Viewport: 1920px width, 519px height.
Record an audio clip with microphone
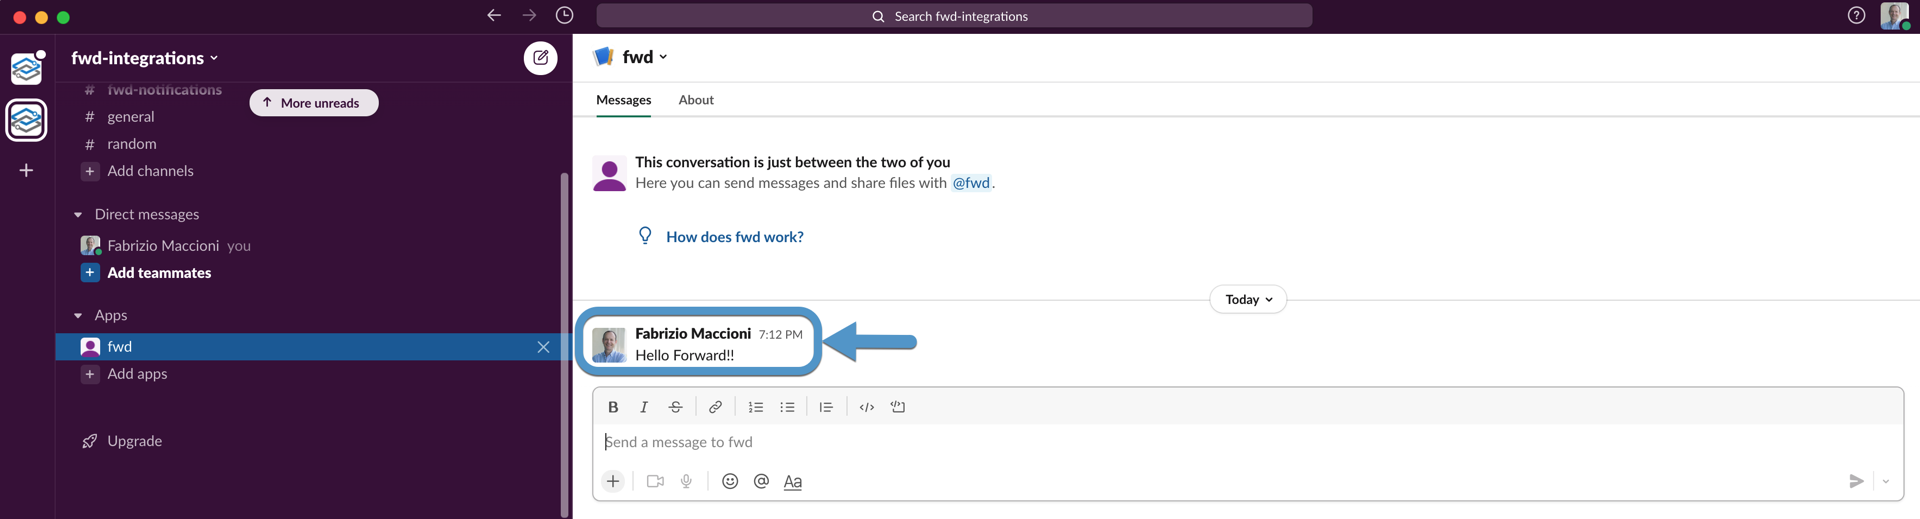pos(687,481)
